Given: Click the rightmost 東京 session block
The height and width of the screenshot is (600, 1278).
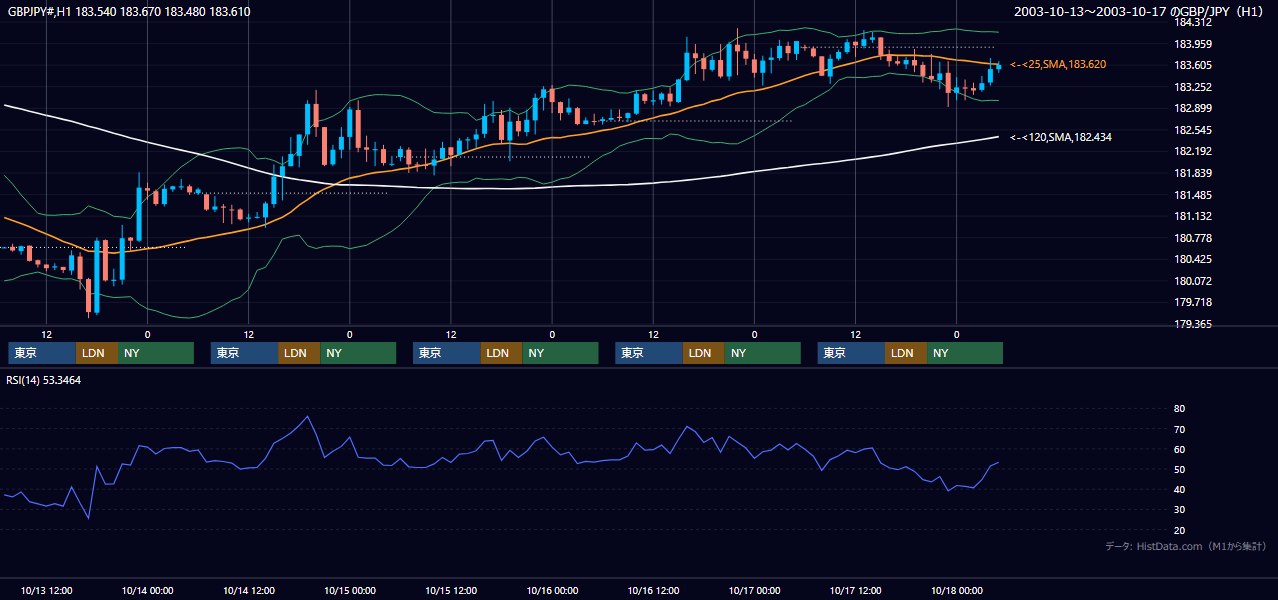Looking at the screenshot, I should tap(851, 353).
